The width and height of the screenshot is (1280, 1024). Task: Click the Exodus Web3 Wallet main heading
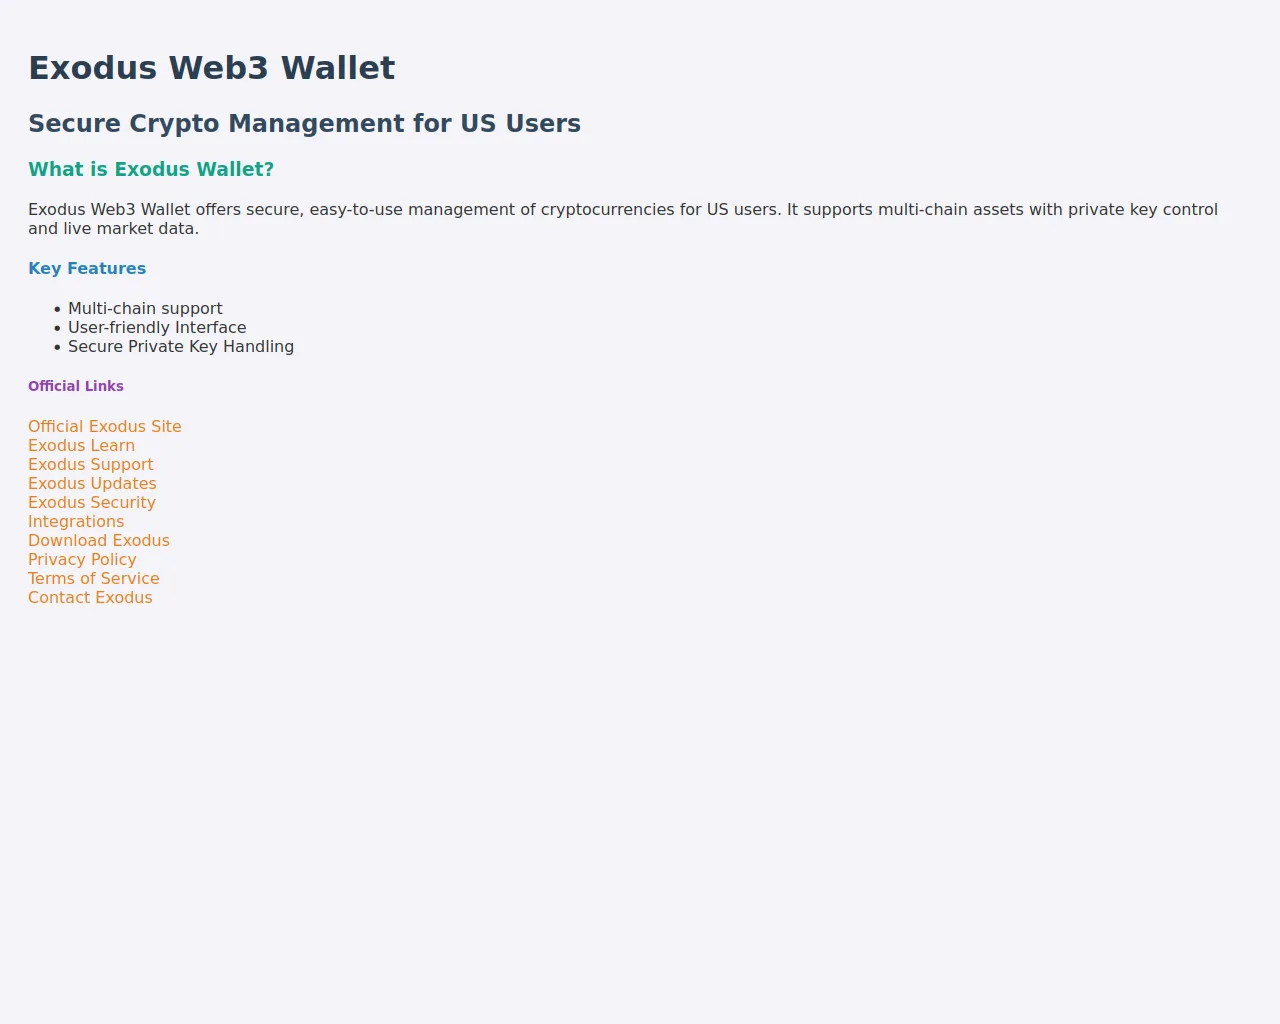click(212, 68)
